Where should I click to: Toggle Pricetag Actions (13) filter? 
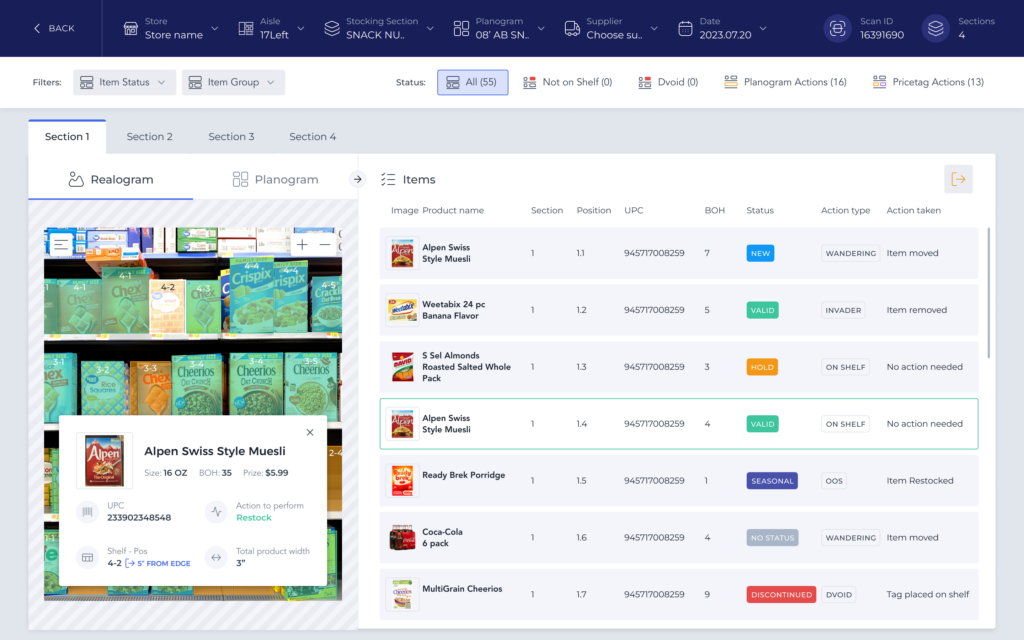[x=928, y=82]
